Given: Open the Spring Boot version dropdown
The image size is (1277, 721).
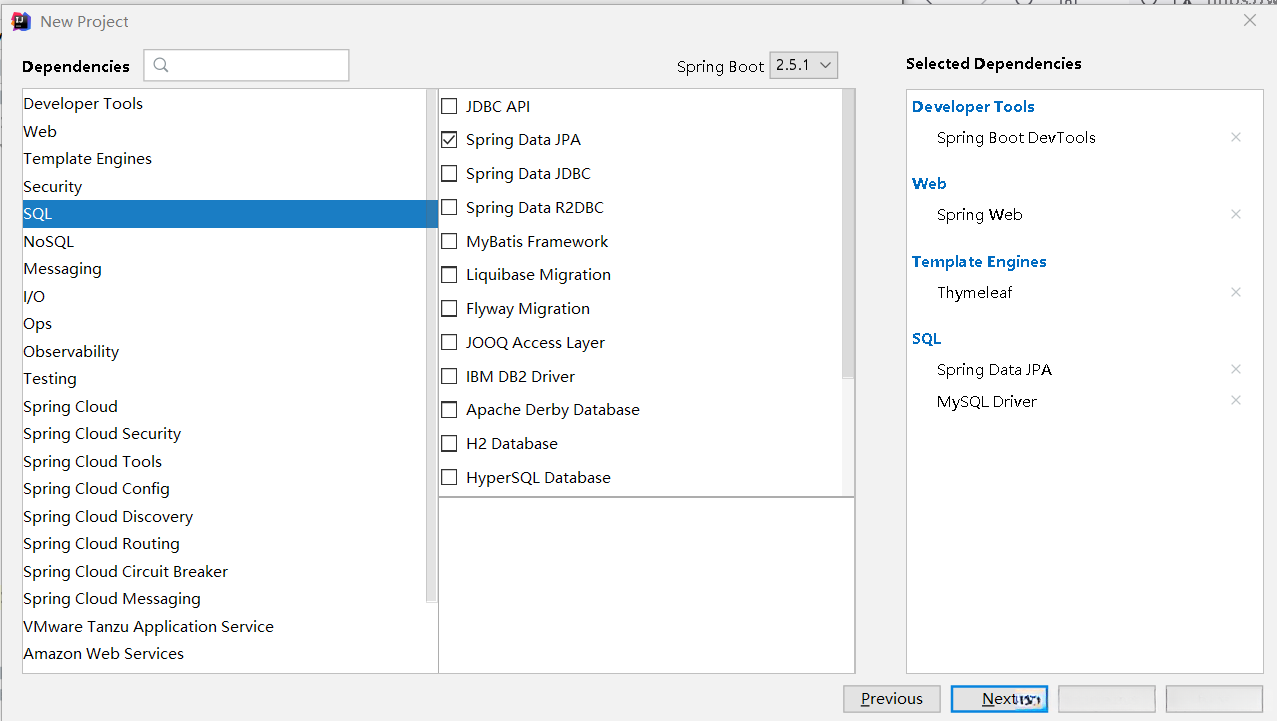Looking at the screenshot, I should click(804, 66).
